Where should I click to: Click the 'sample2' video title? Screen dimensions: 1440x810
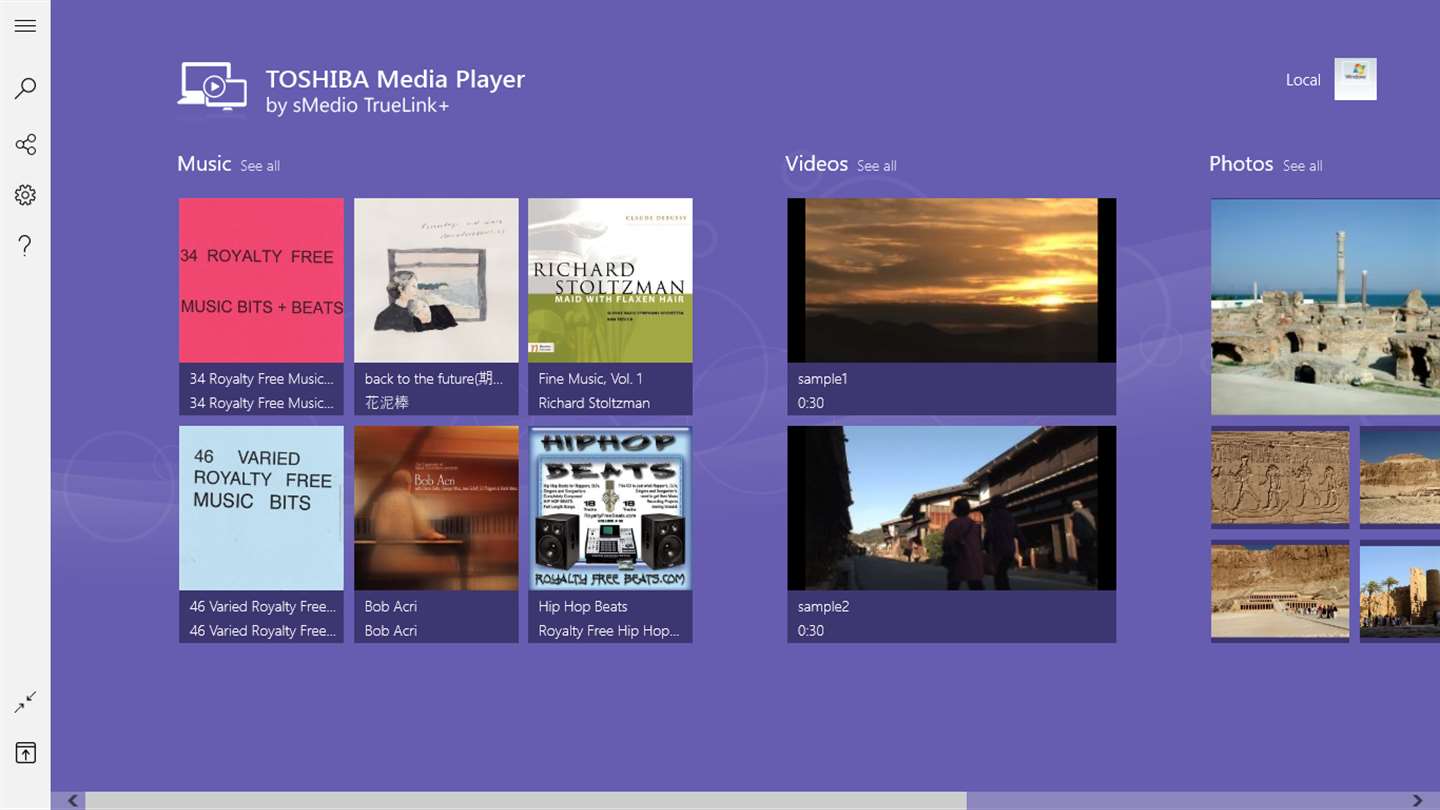point(823,607)
